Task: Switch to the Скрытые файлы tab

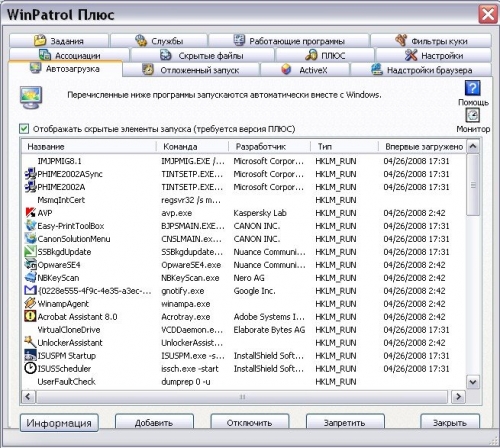Action: (202, 55)
